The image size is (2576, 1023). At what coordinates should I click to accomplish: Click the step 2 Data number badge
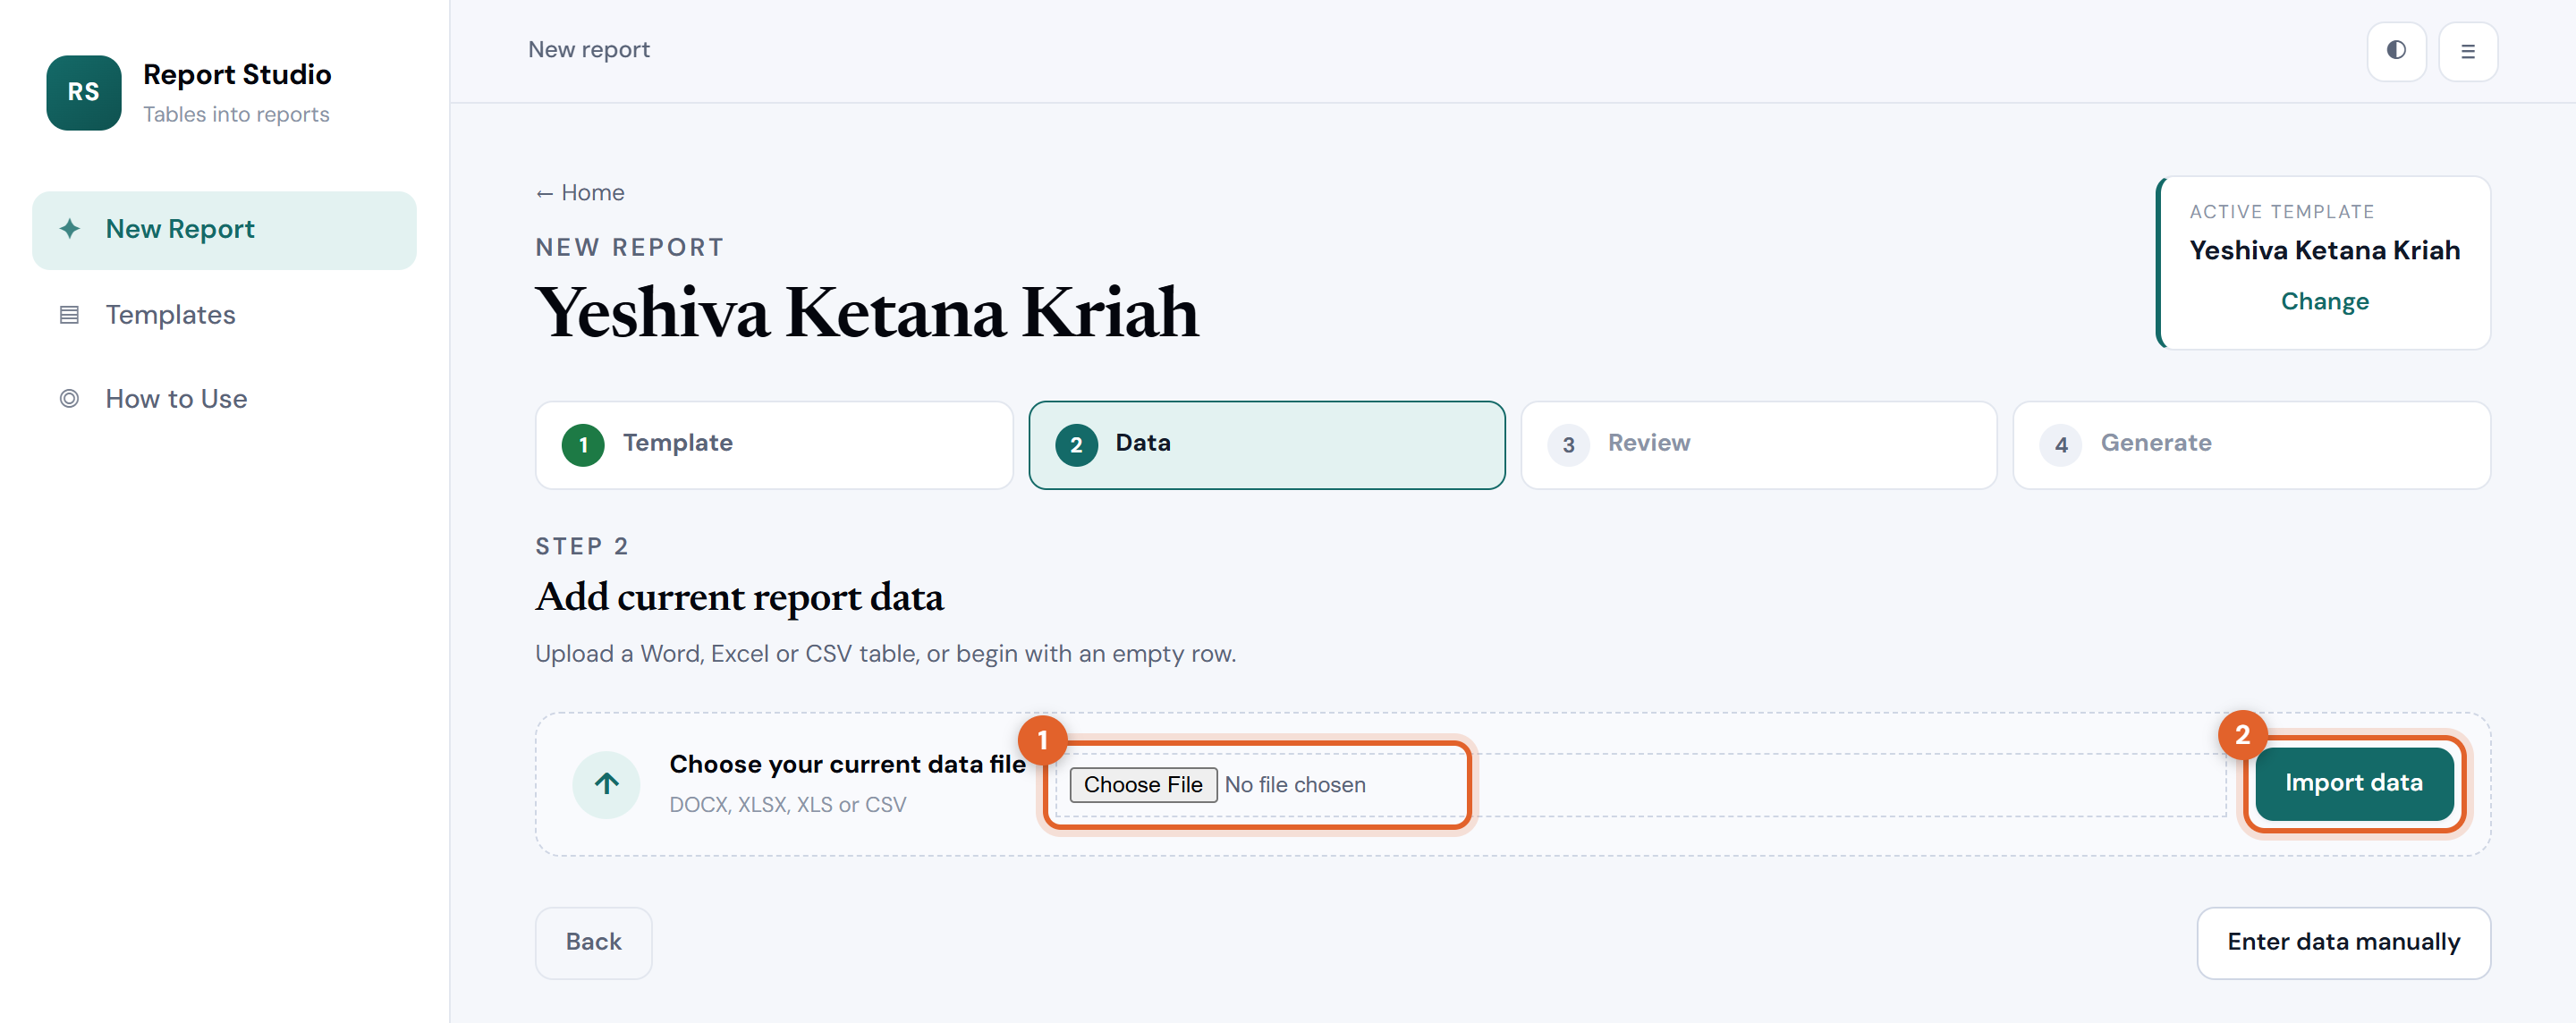pyautogui.click(x=1076, y=445)
